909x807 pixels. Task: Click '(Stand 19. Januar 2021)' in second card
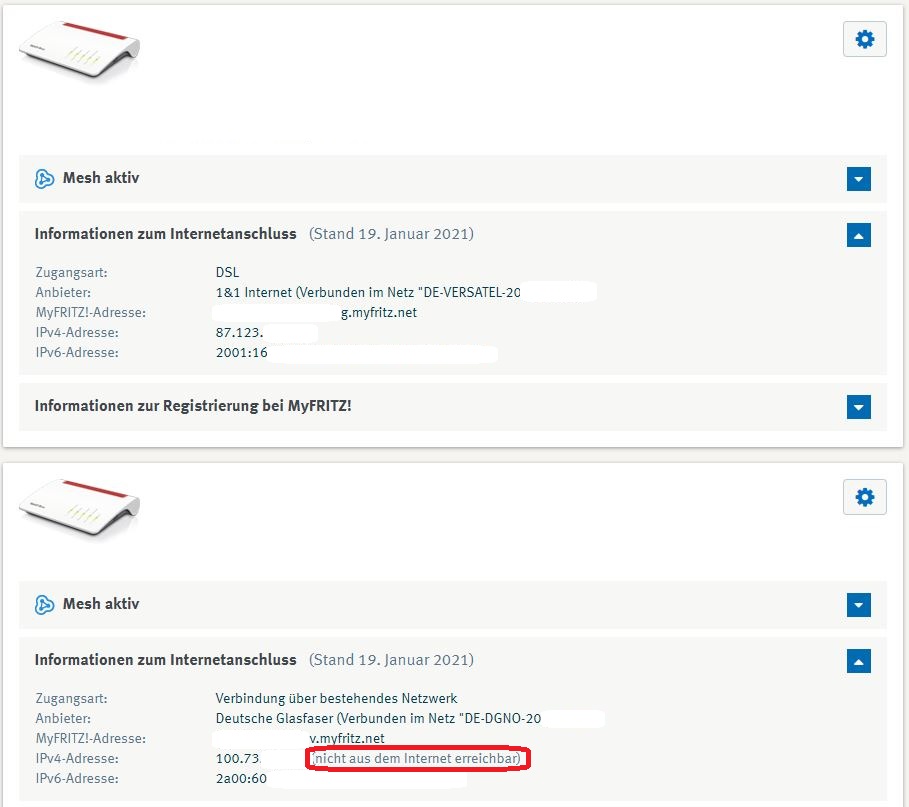[x=391, y=660]
